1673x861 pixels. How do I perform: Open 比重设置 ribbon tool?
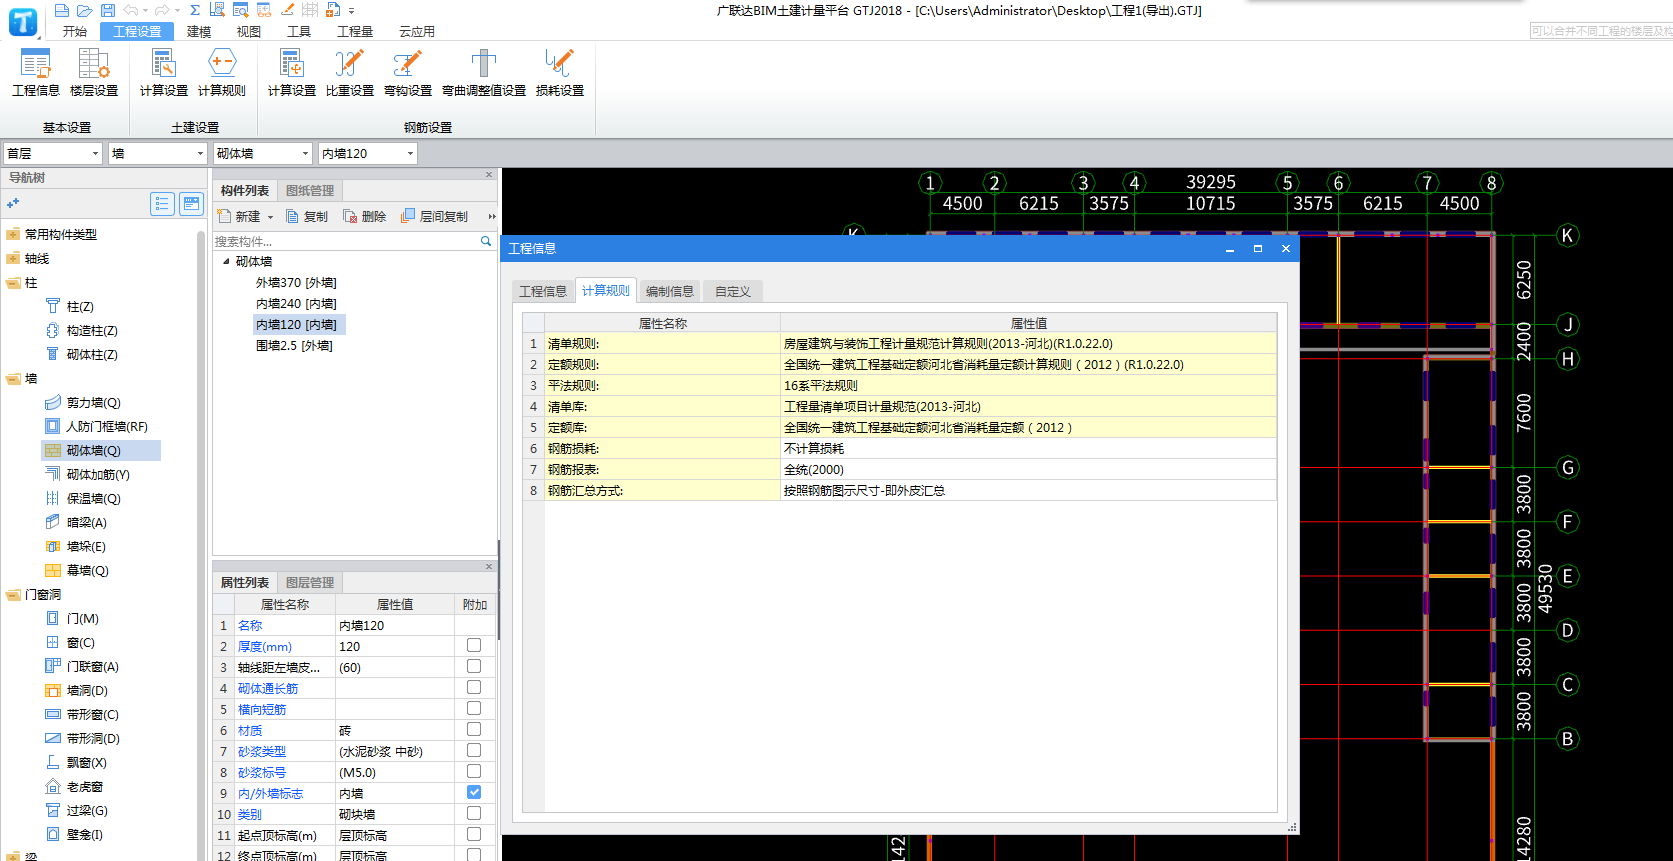[349, 73]
